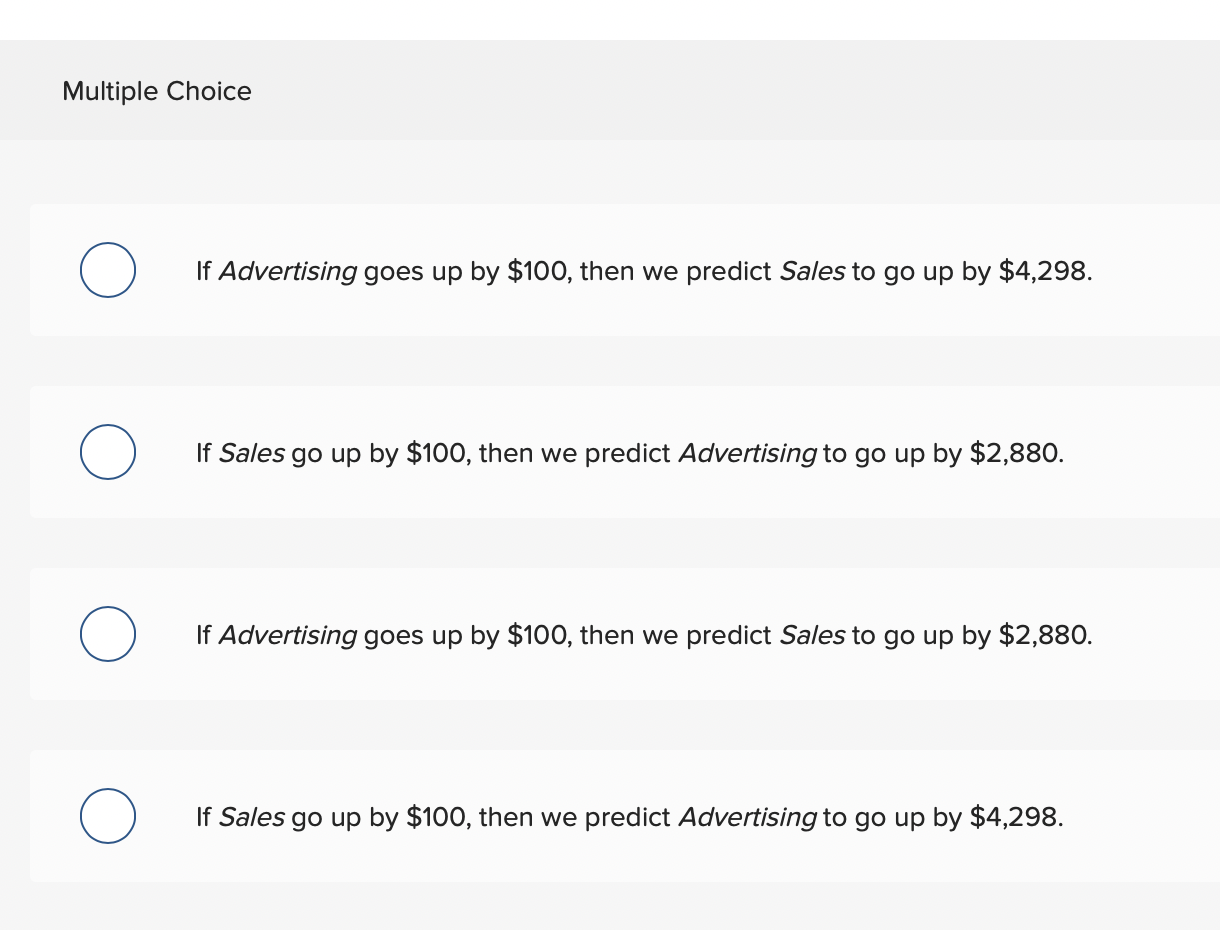Select radio button for Advertising up by $2,880 with Sales
Image resolution: width=1220 pixels, height=930 pixels.
point(108,452)
